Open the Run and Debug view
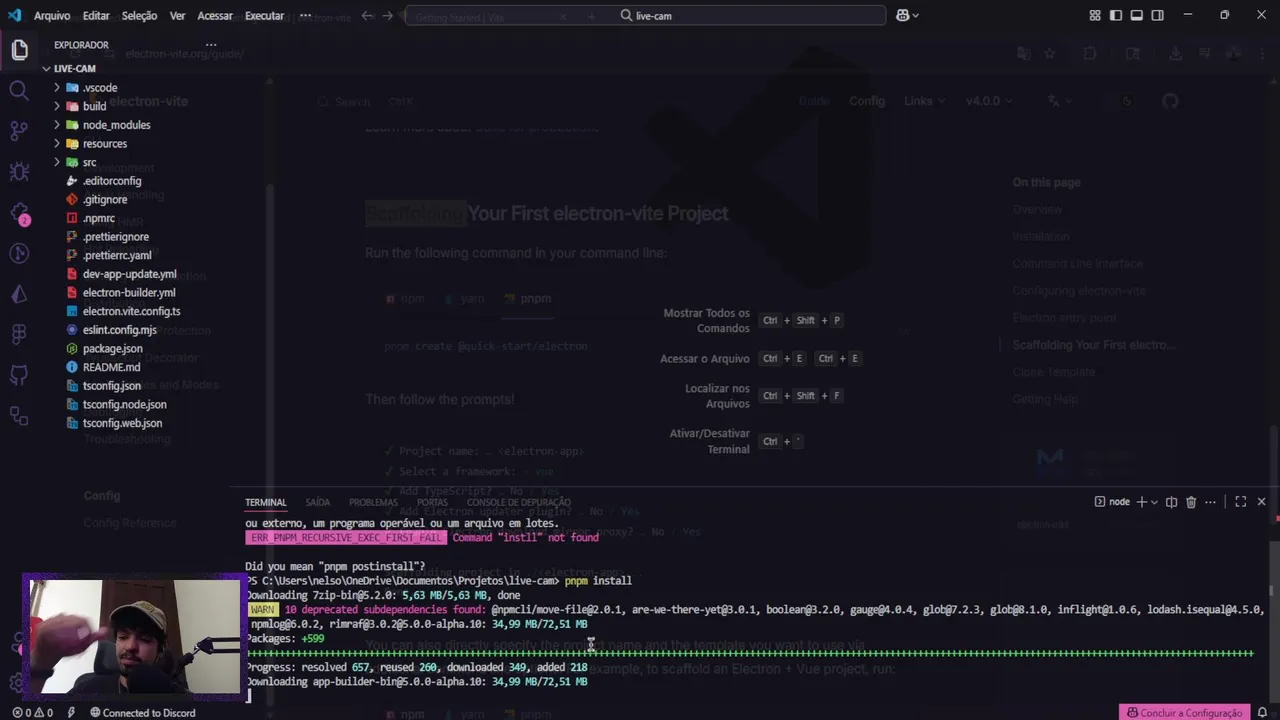This screenshot has width=1280, height=720. pos(19,172)
